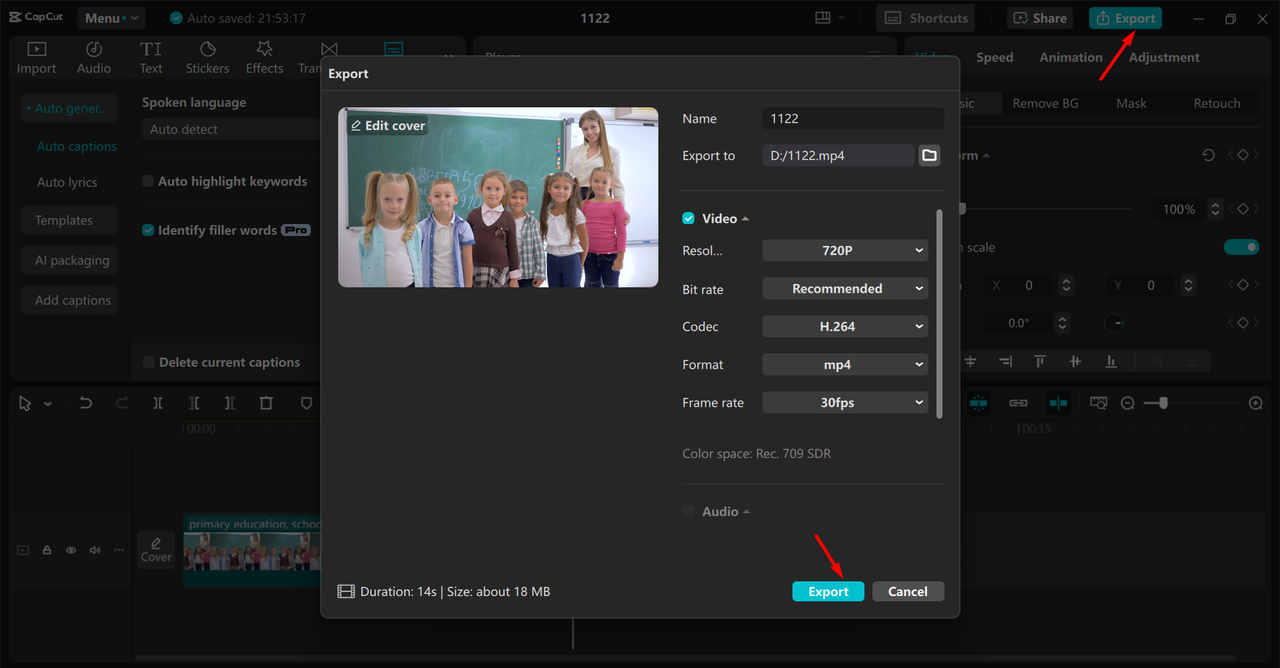Image resolution: width=1280 pixels, height=668 pixels.
Task: Redo the last undone action
Action: 122,403
